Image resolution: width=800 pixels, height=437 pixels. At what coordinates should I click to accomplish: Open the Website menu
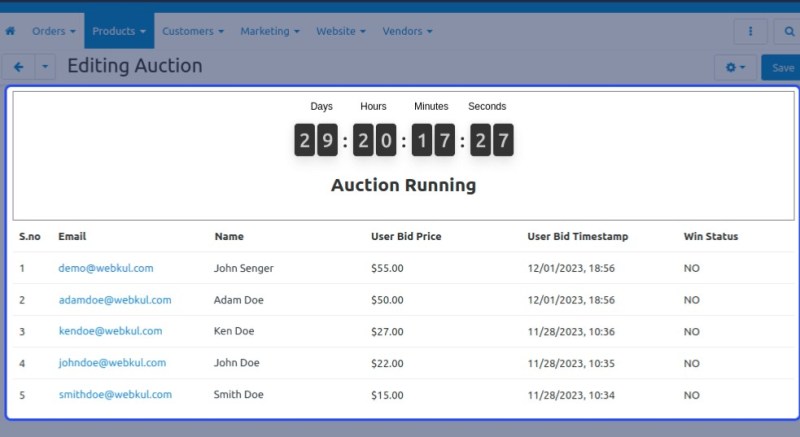click(340, 31)
